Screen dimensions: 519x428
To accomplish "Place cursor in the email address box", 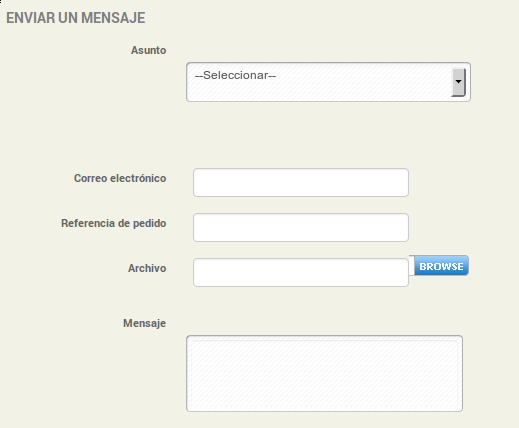I will point(301,183).
